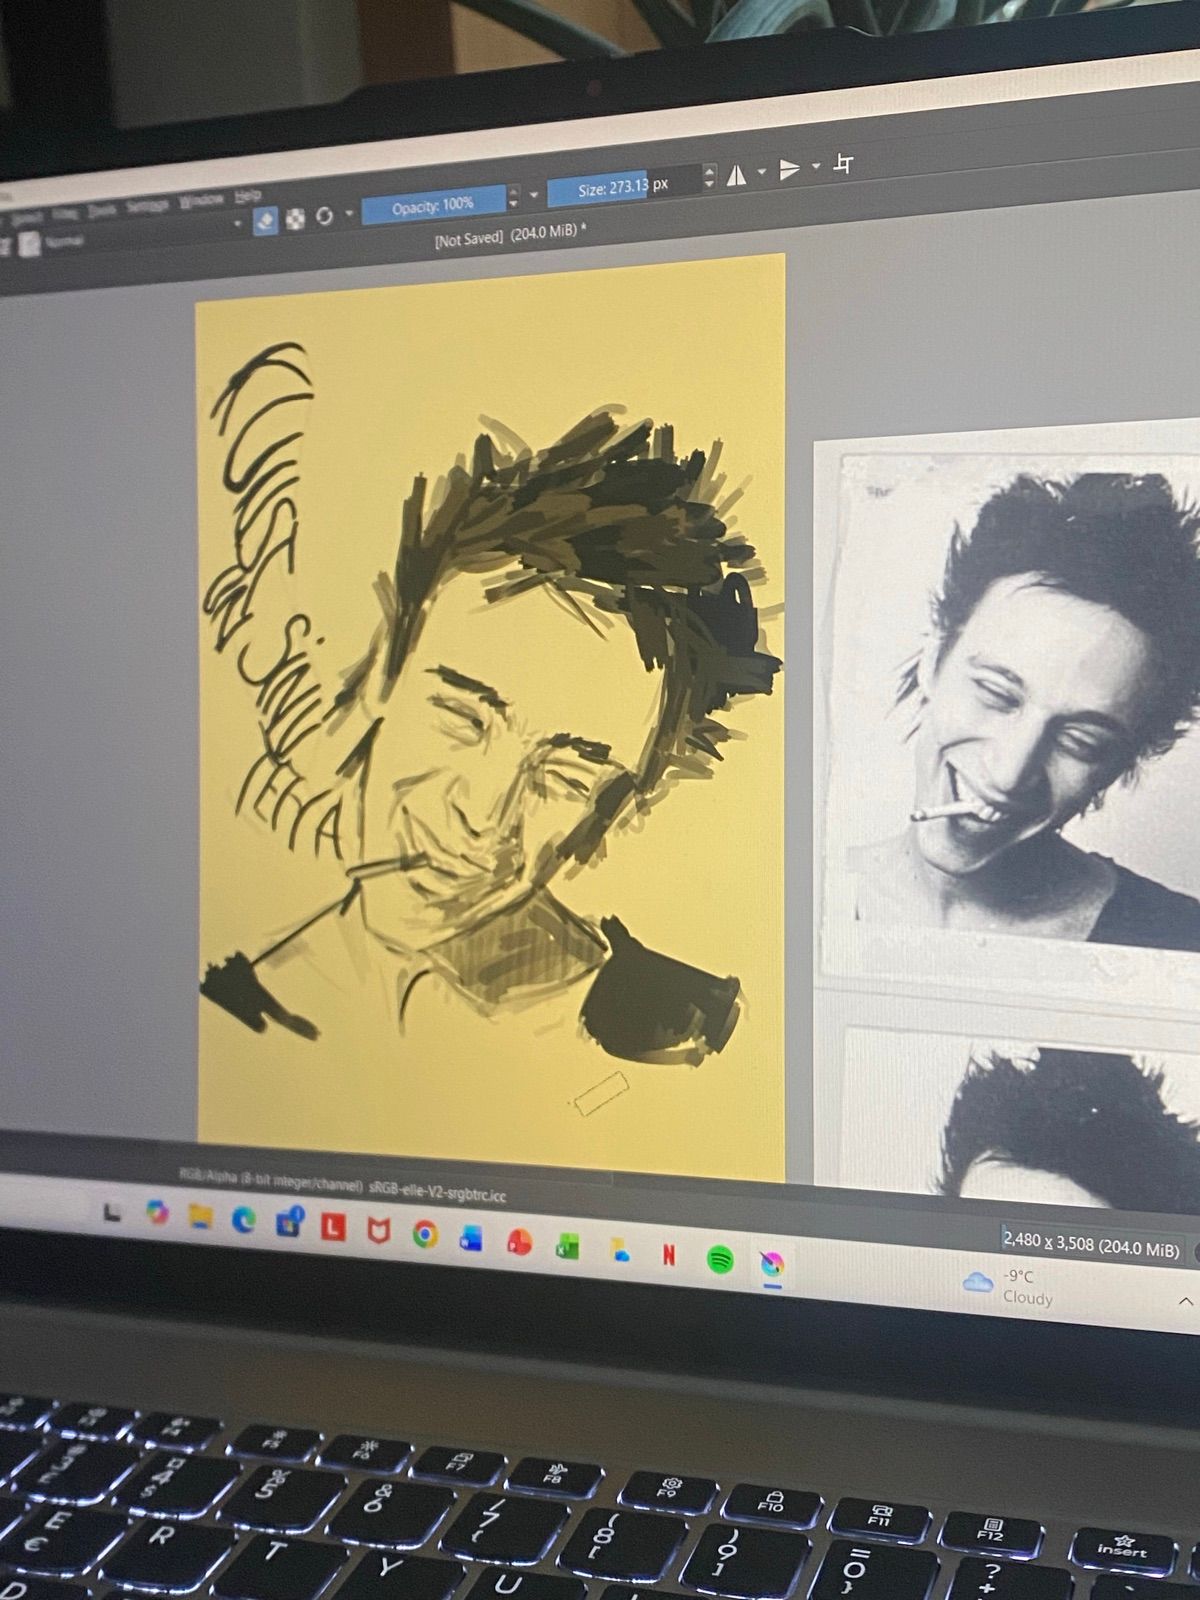
Task: Click the reload brush preset icon
Action: click(324, 215)
